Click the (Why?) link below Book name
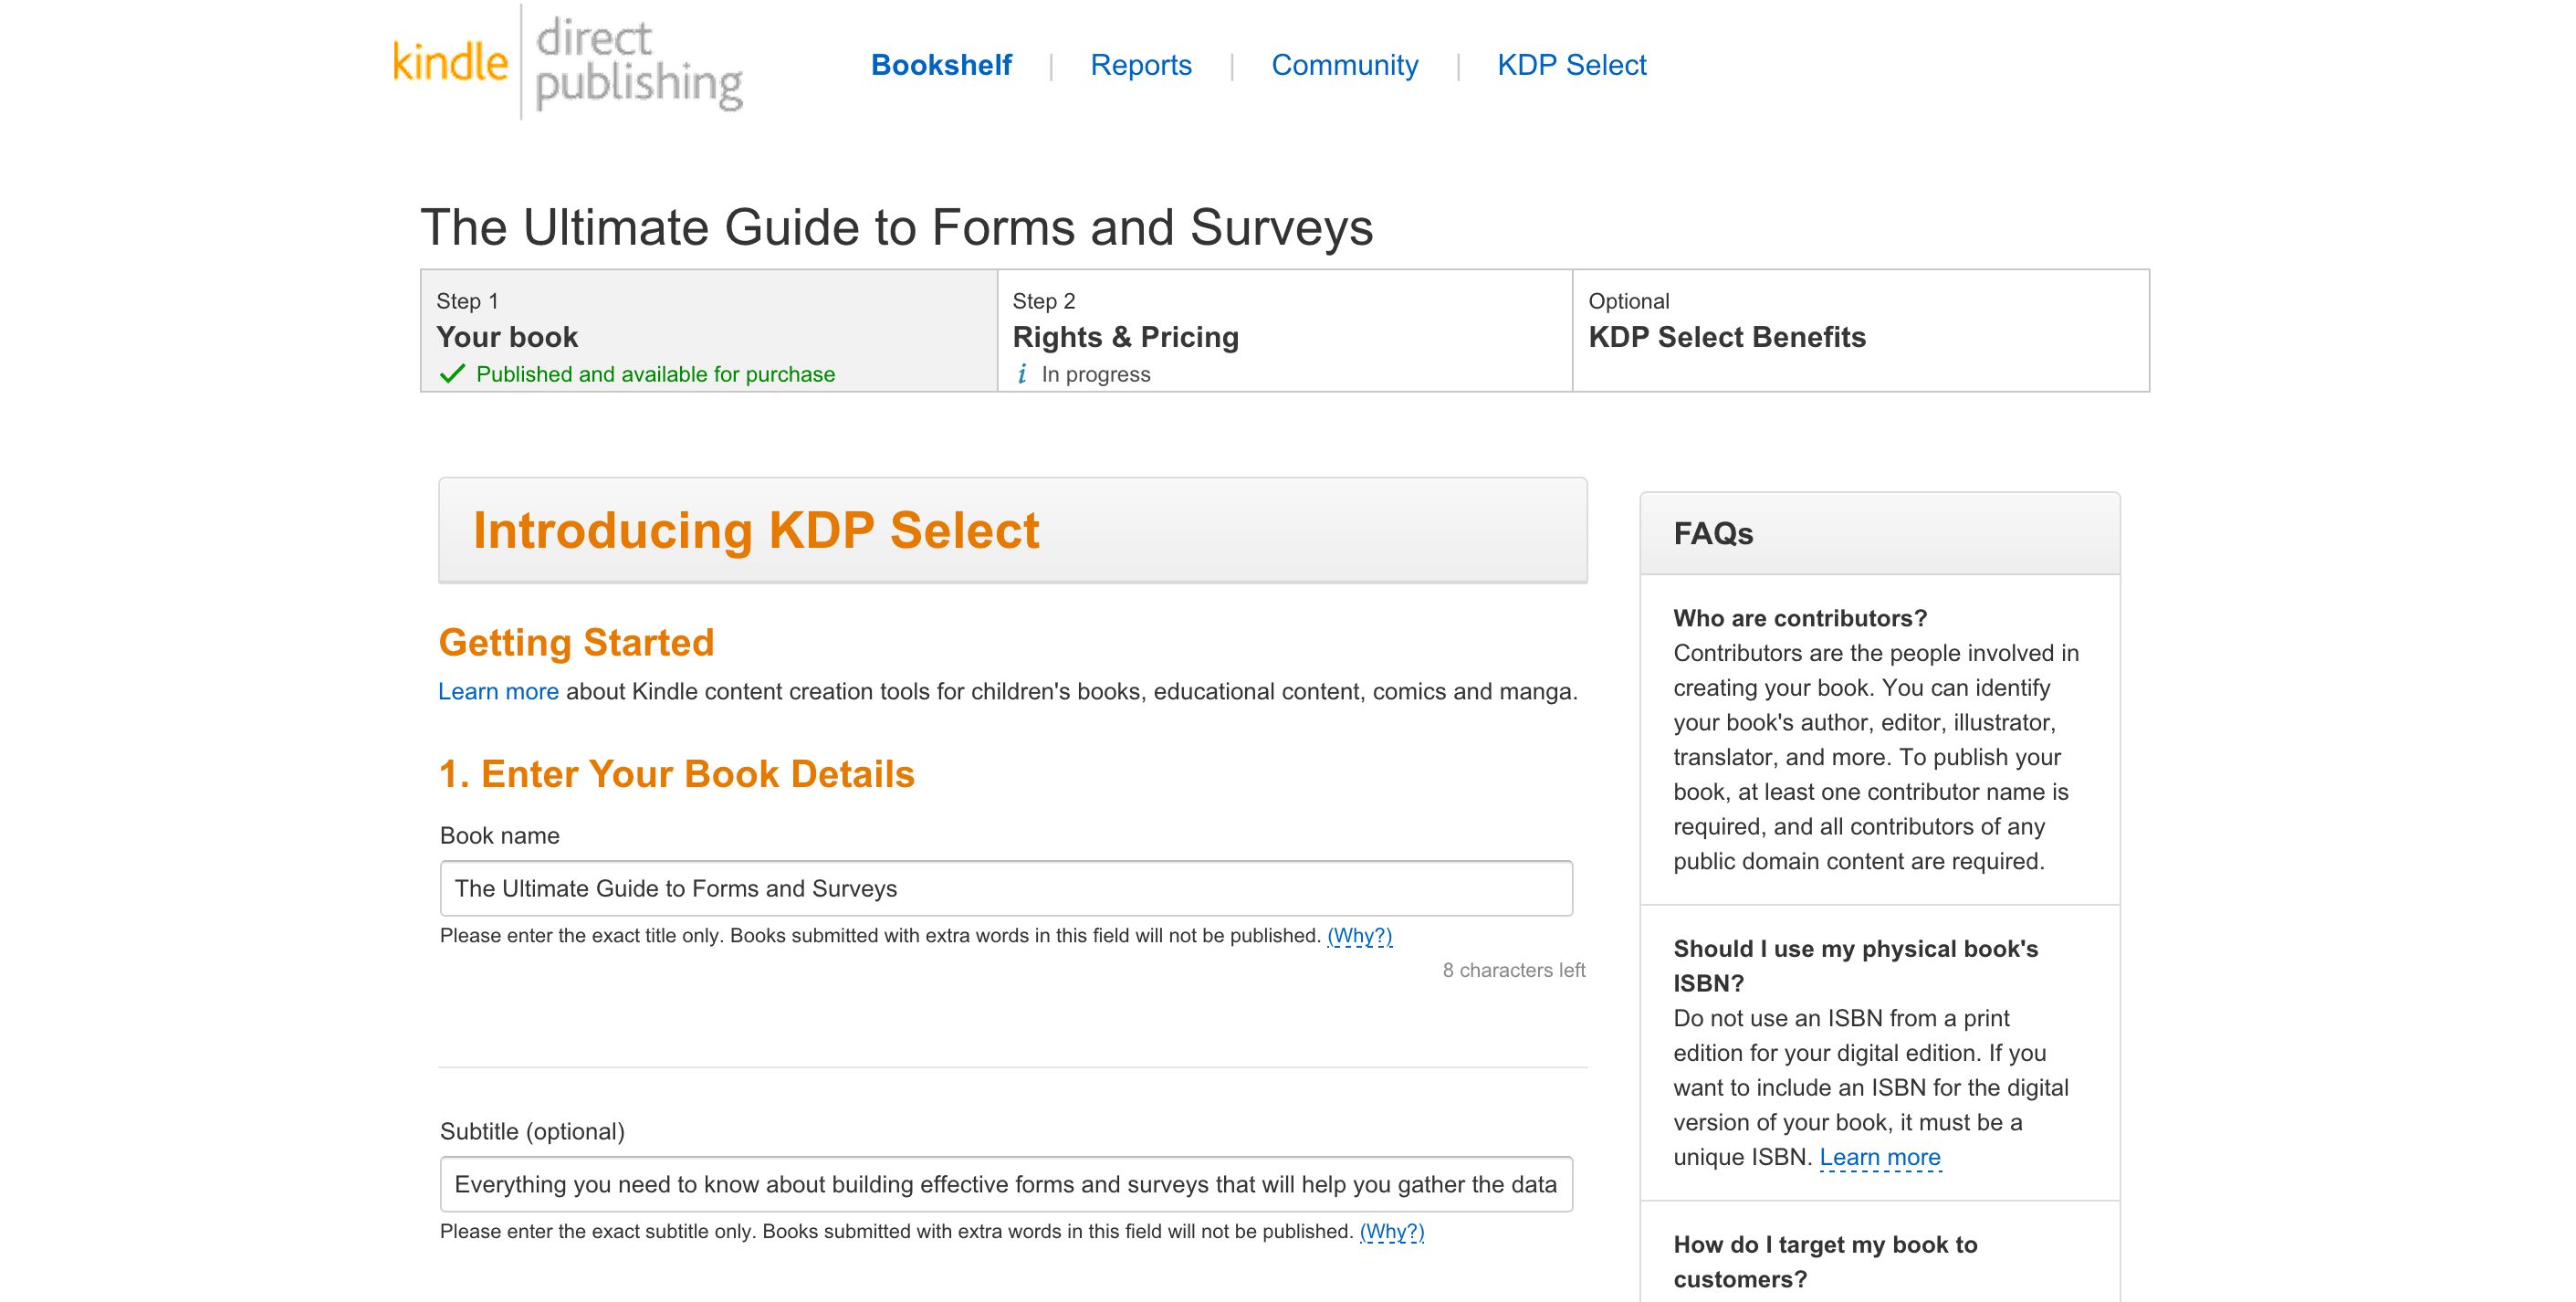Image resolution: width=2576 pixels, height=1302 pixels. click(x=1359, y=936)
